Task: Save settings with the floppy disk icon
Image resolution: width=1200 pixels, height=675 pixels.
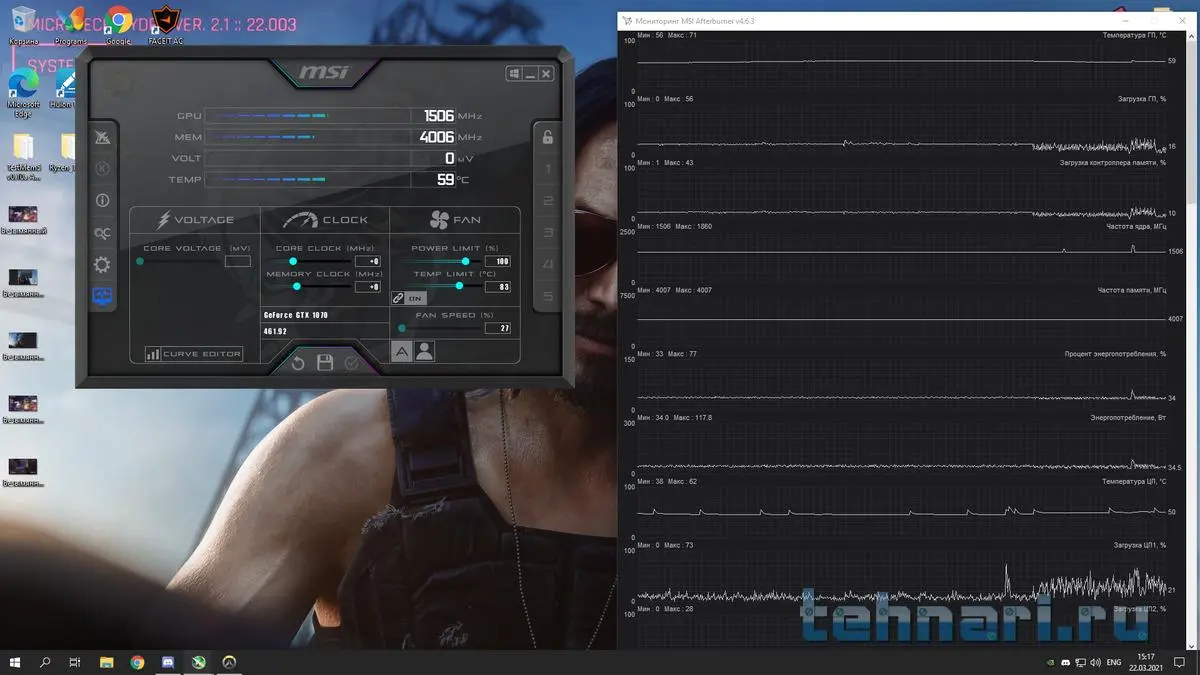Action: 325,363
